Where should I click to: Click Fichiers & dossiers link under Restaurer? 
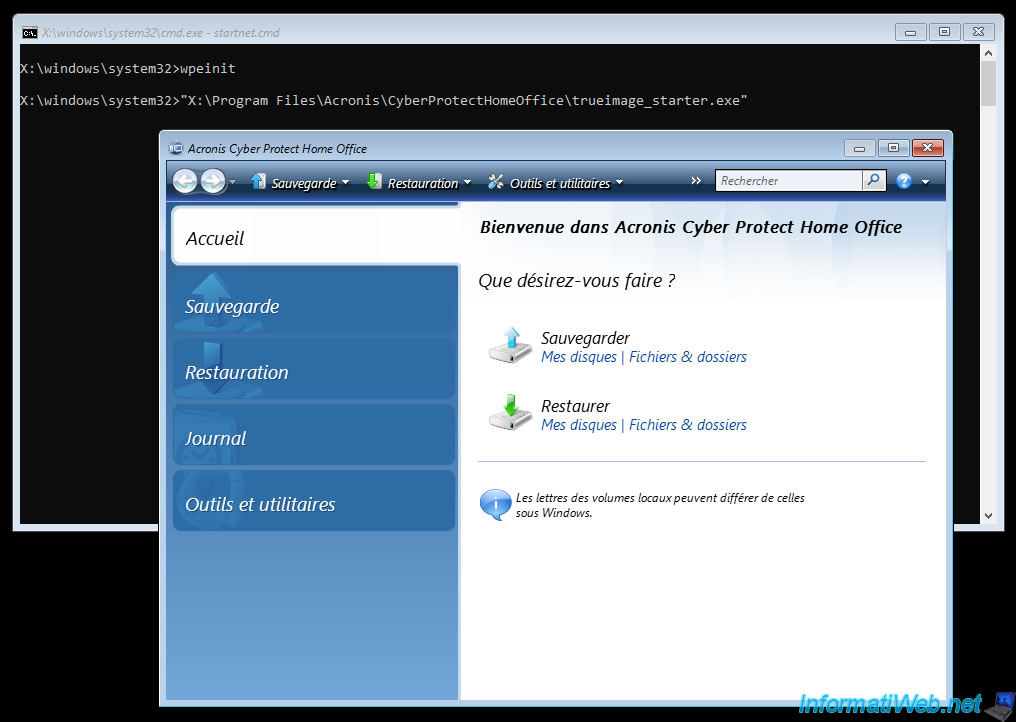click(688, 425)
